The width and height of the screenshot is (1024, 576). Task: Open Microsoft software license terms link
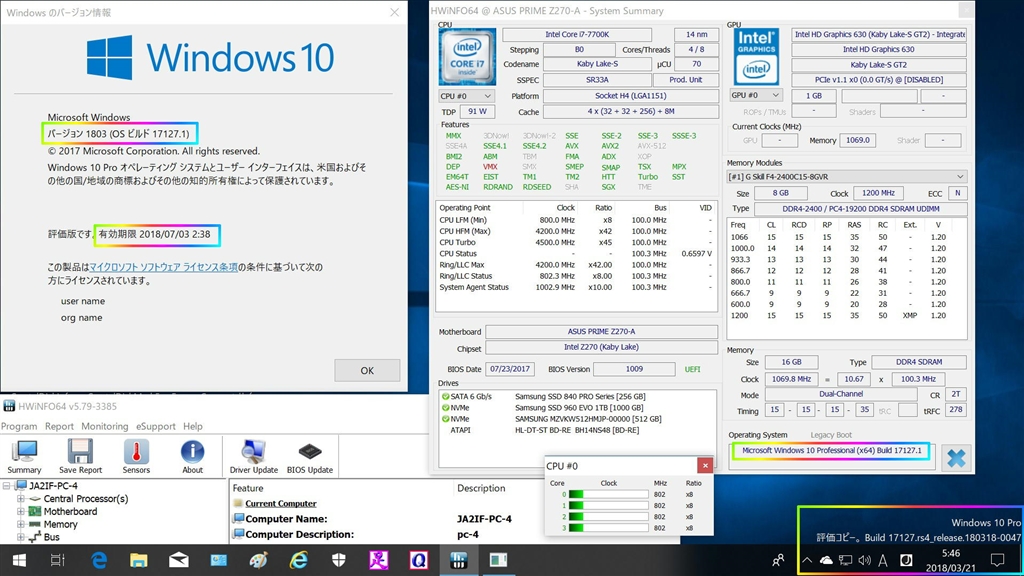pyautogui.click(x=164, y=267)
